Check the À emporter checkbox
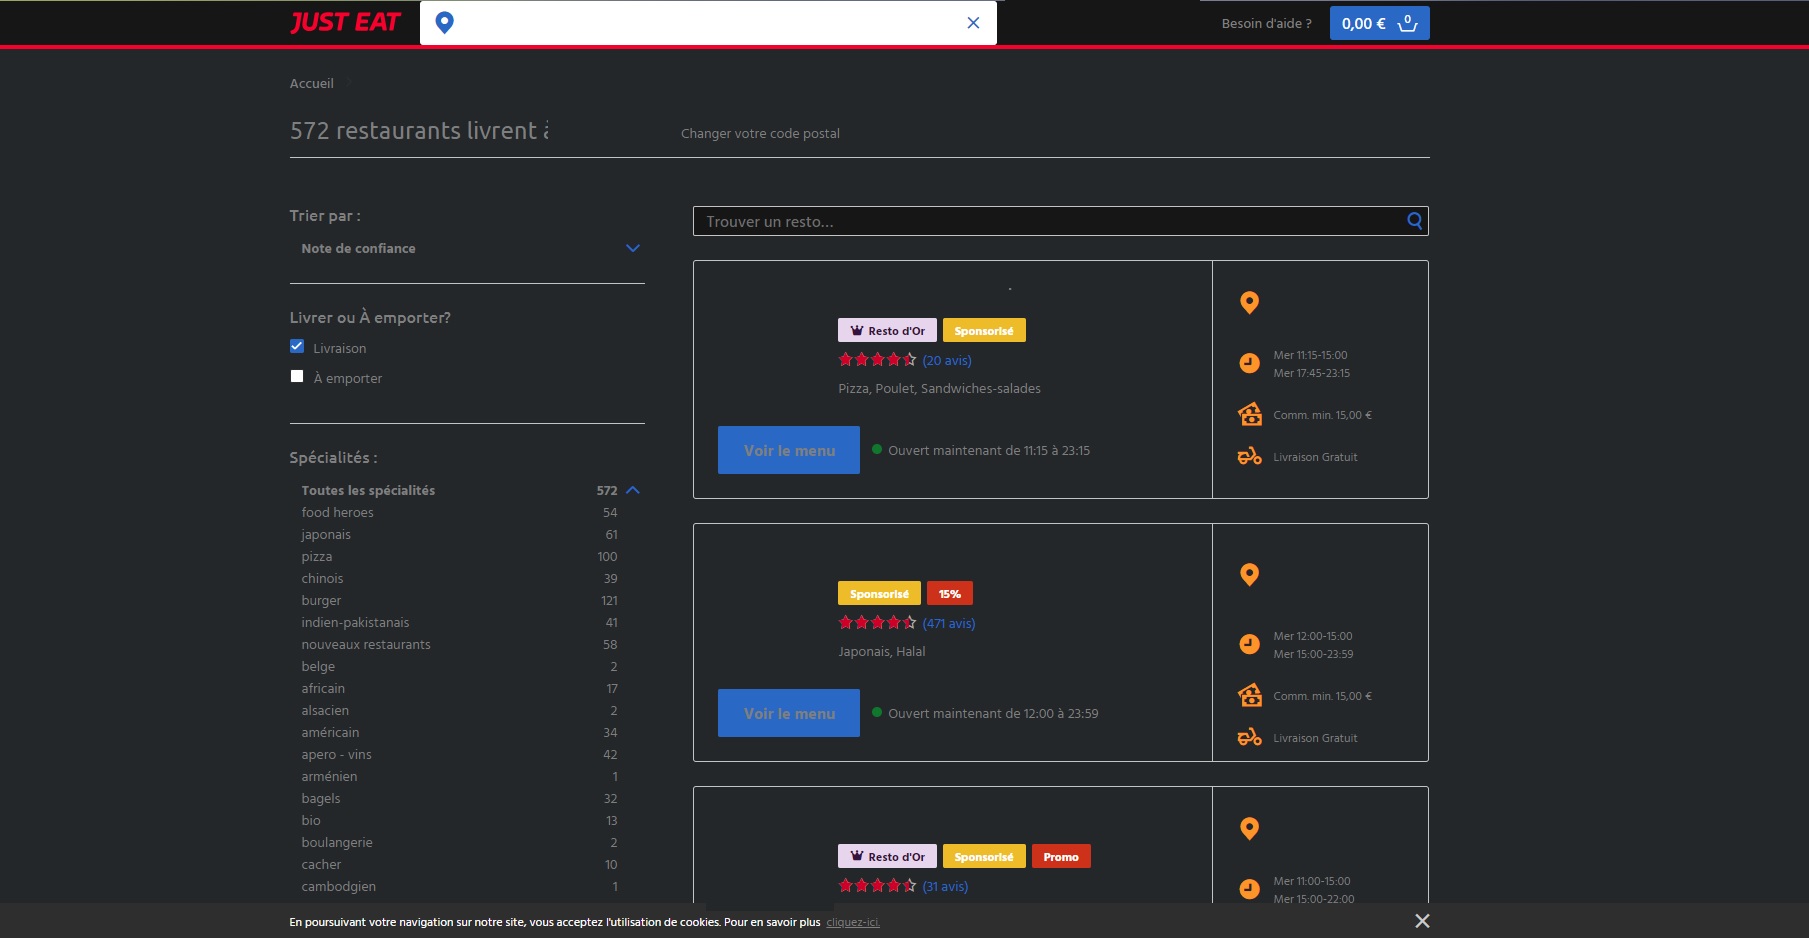 click(297, 376)
